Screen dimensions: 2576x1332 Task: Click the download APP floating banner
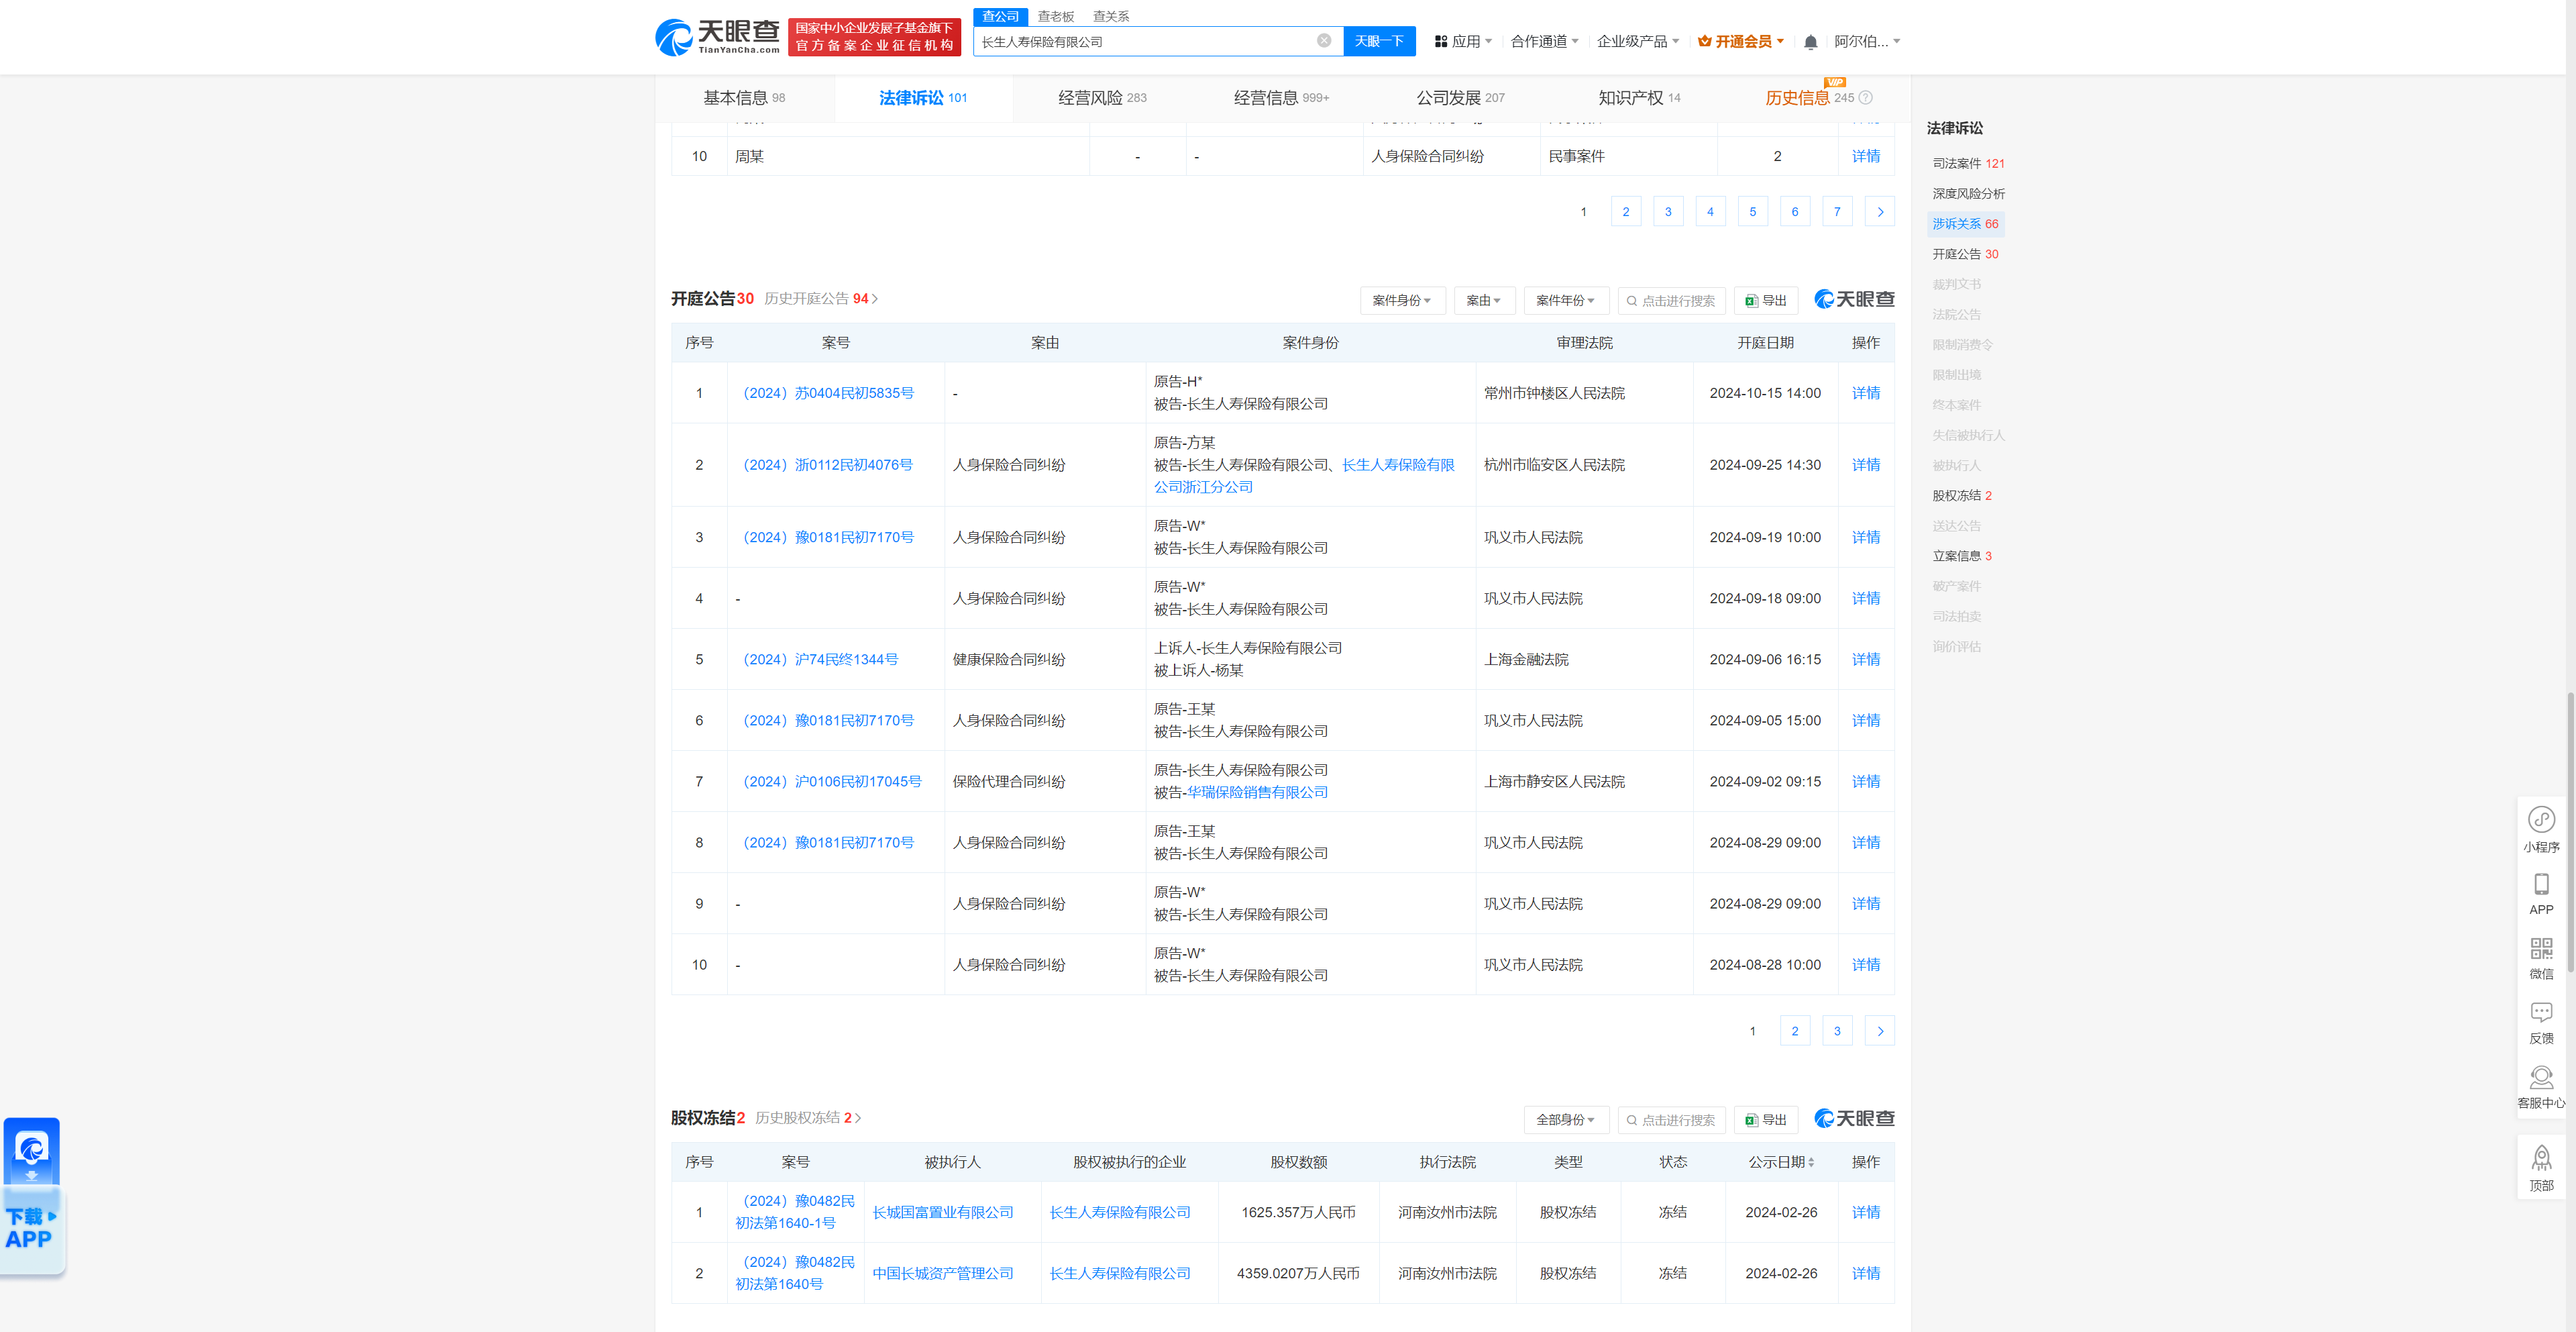tap(32, 1196)
